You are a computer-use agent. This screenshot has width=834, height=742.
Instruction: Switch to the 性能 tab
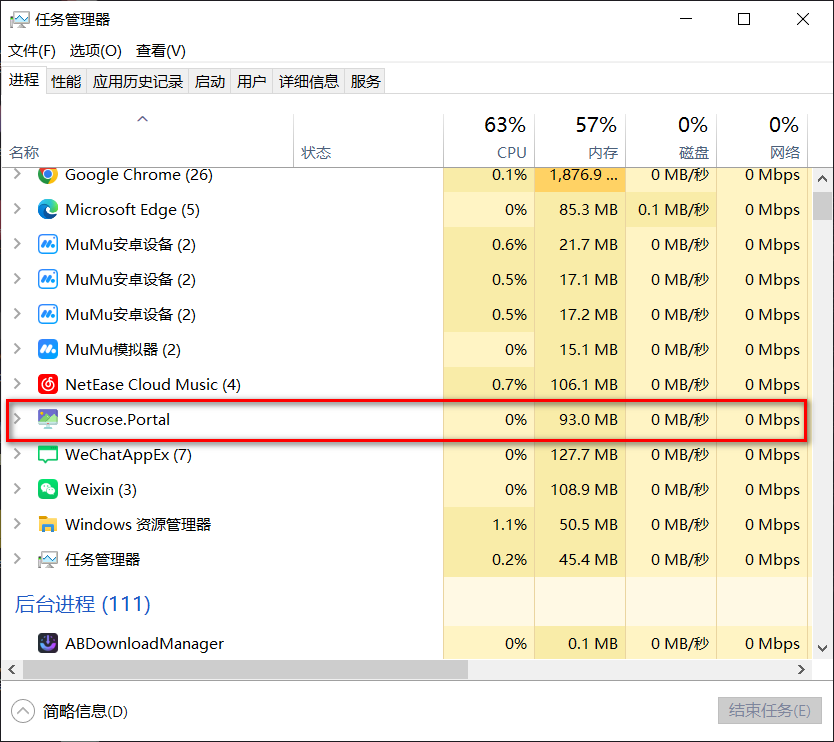pos(66,81)
